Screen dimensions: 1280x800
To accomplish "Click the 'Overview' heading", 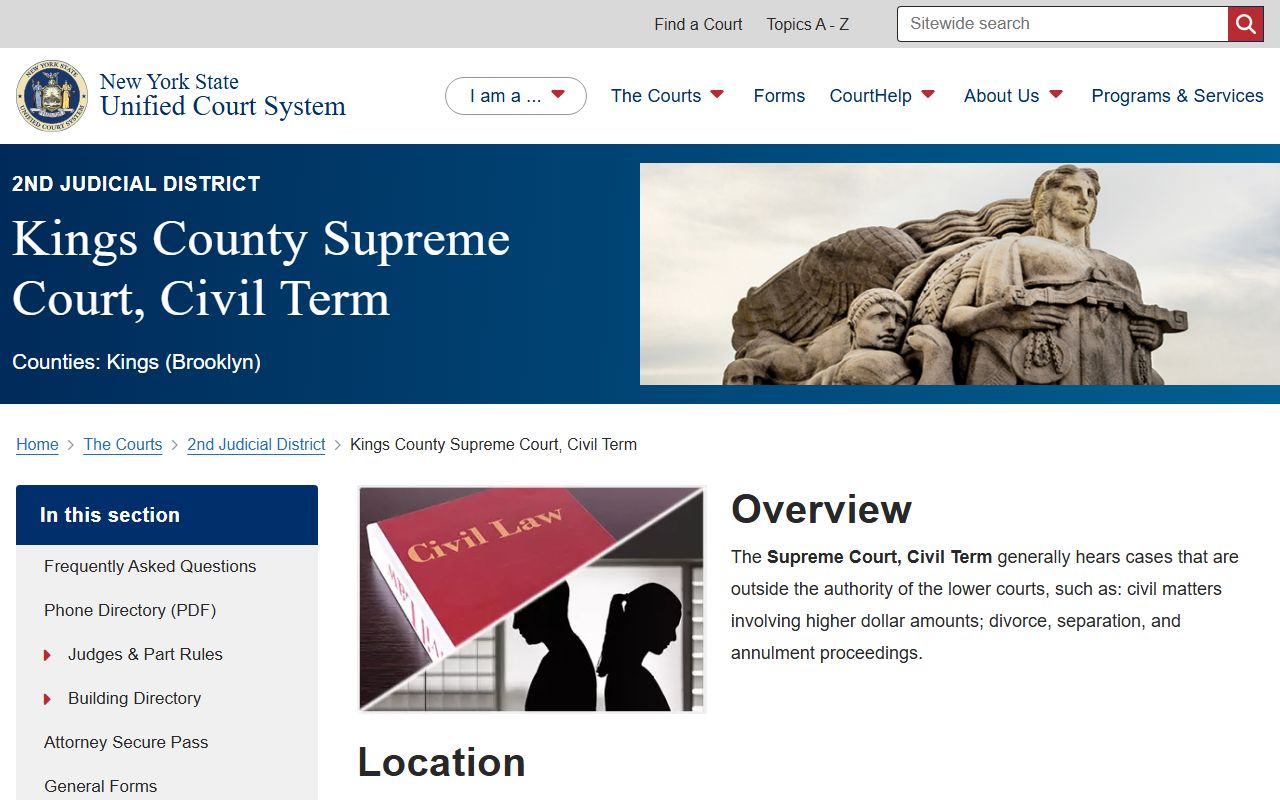I will pyautogui.click(x=821, y=509).
